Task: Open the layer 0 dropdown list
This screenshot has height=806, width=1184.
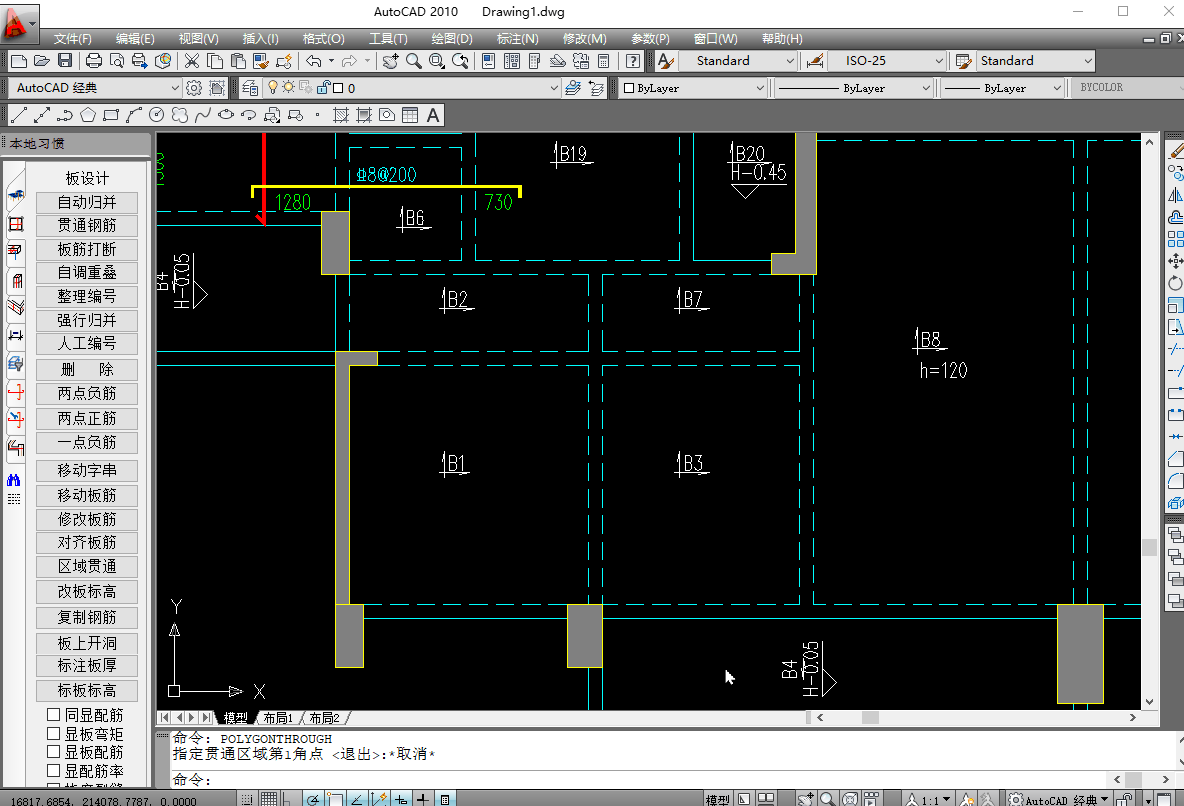Action: 553,88
